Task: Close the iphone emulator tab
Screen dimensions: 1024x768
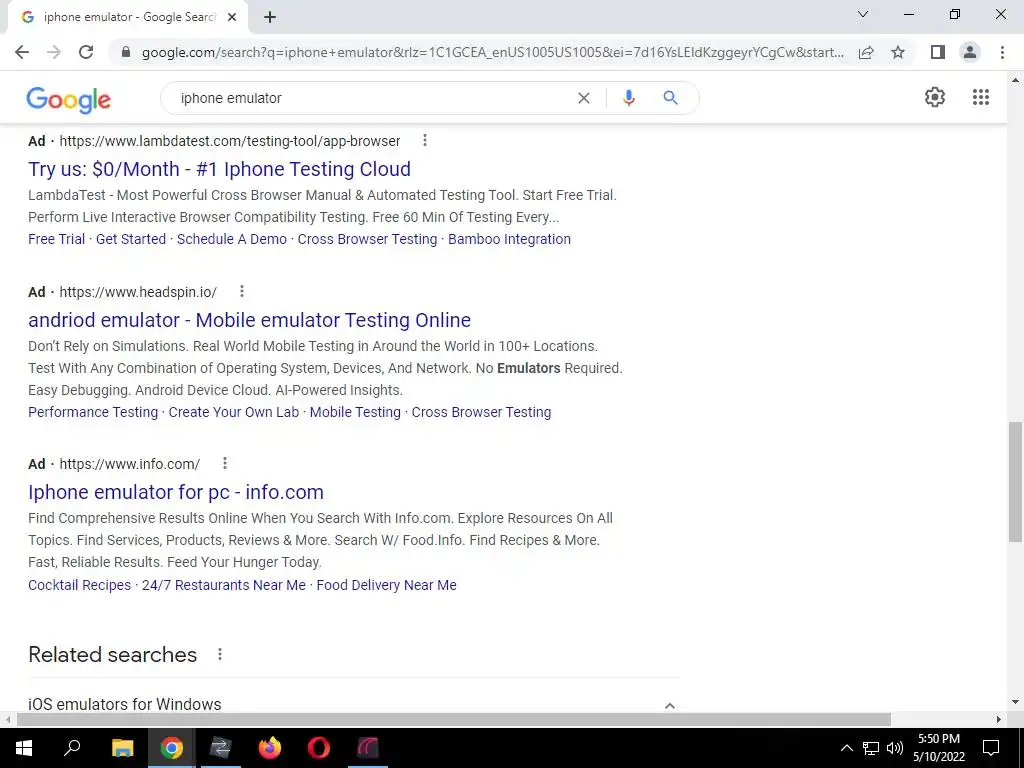Action: [232, 18]
